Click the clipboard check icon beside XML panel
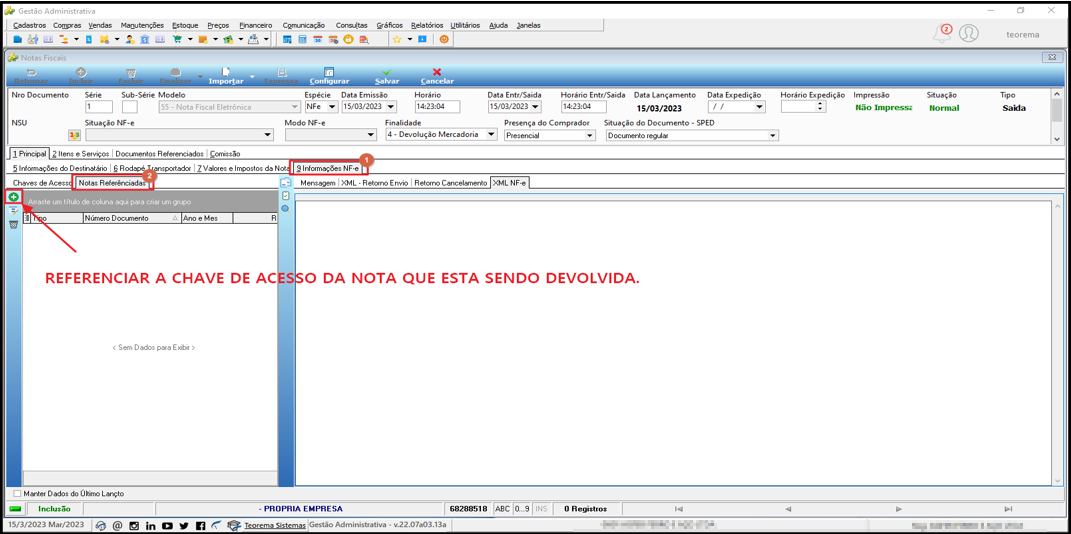The height and width of the screenshot is (534, 1071). pos(286,195)
